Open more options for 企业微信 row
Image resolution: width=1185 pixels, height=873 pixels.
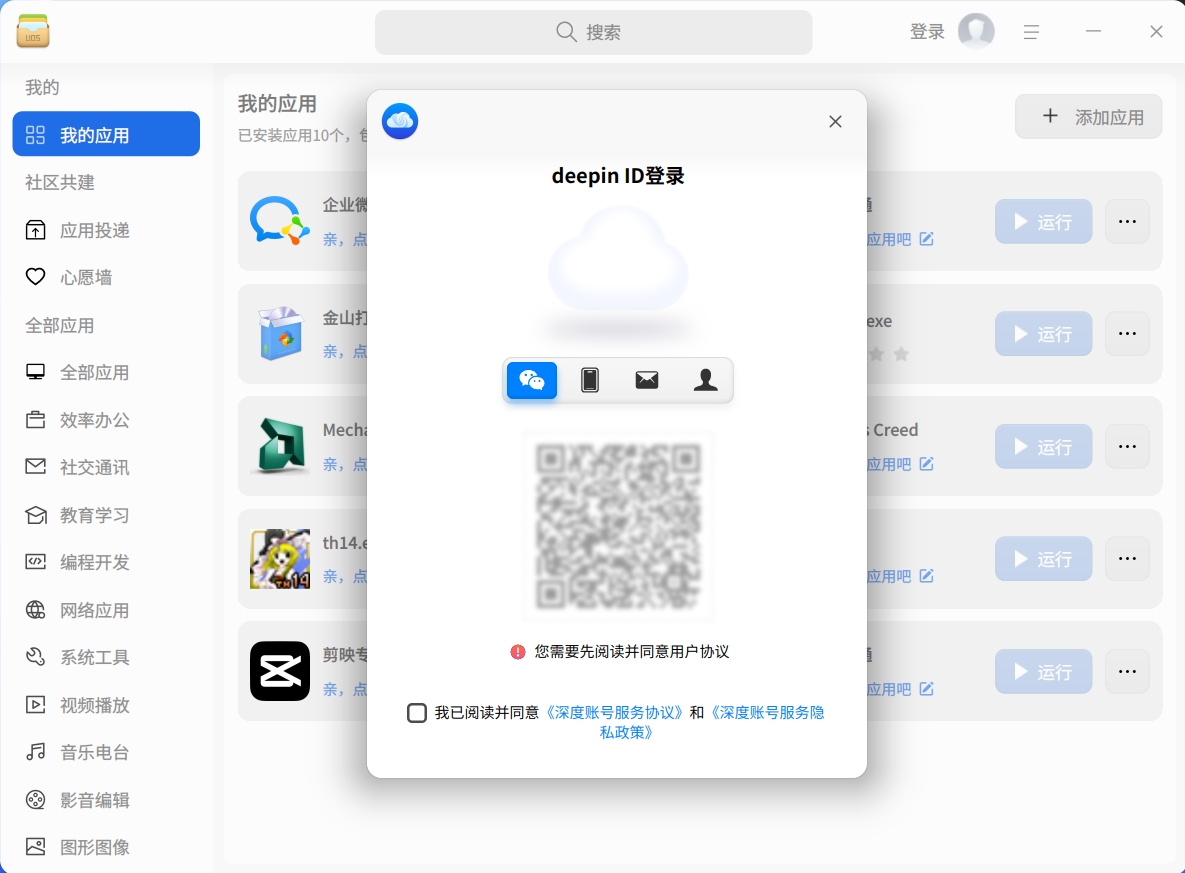click(x=1127, y=221)
